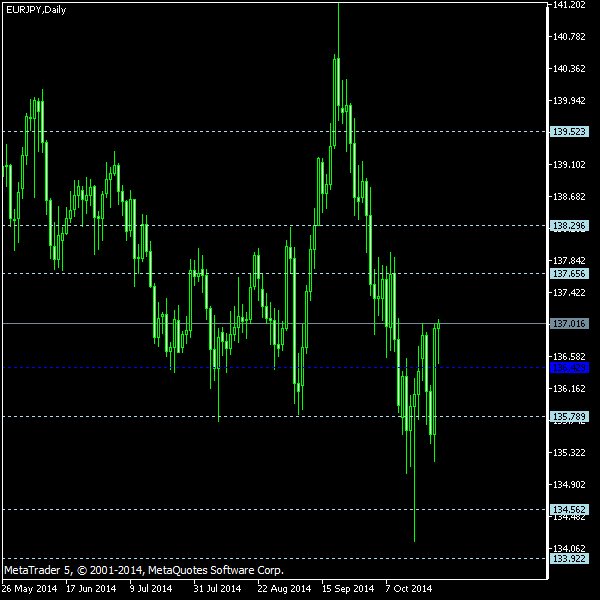The image size is (600, 600).
Task: Click the 136.582 price scale value
Action: (569, 357)
